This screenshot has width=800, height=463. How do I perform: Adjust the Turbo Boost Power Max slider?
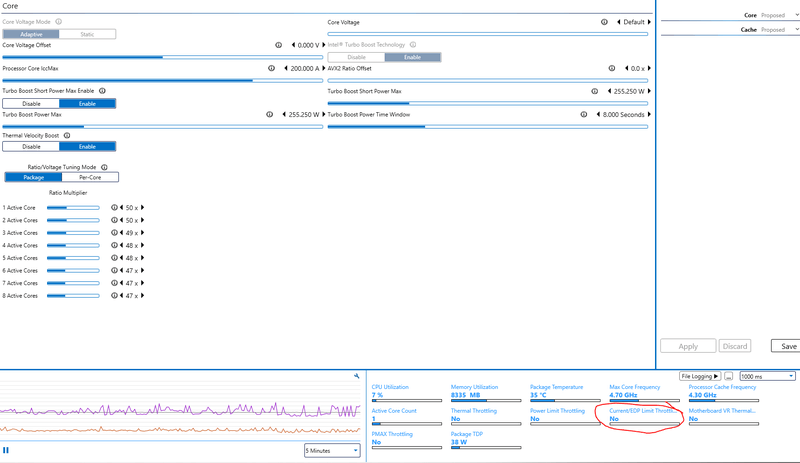(163, 127)
